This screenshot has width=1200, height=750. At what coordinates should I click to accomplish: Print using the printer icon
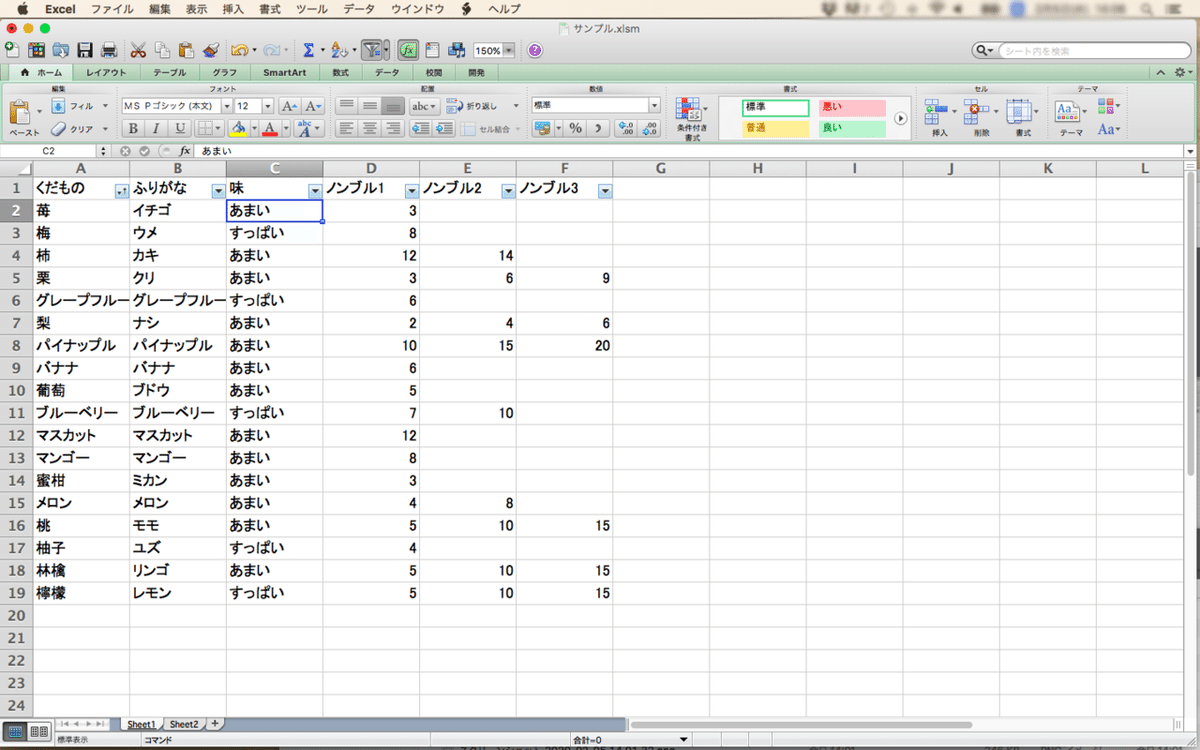(109, 49)
